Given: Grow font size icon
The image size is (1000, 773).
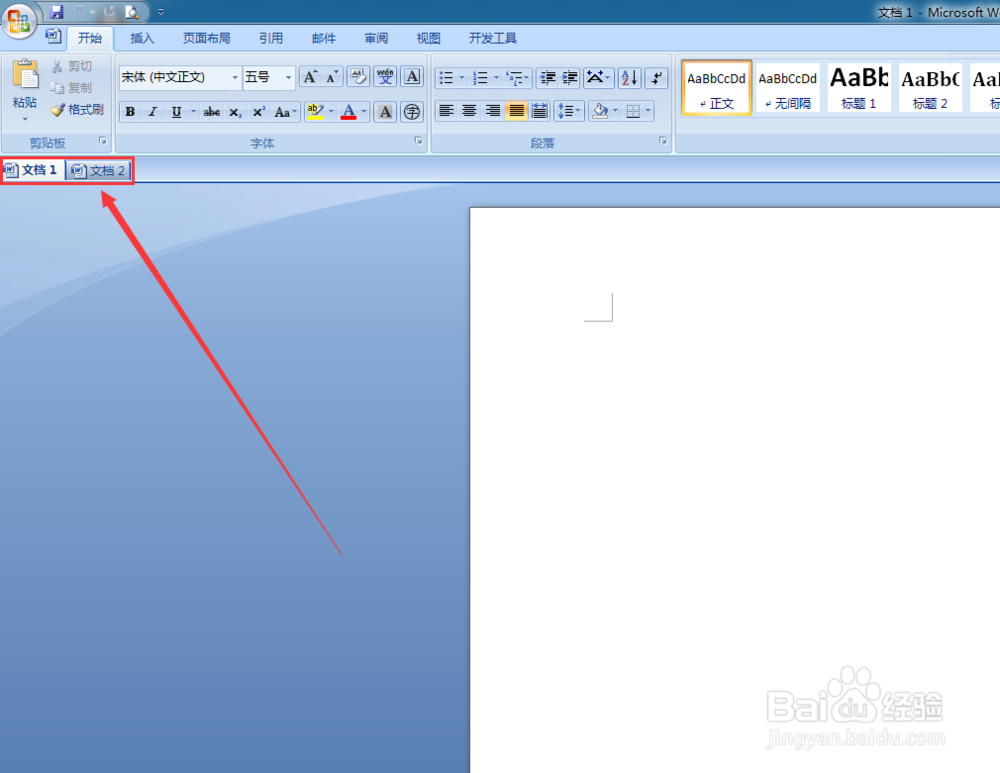Looking at the screenshot, I should pyautogui.click(x=310, y=77).
